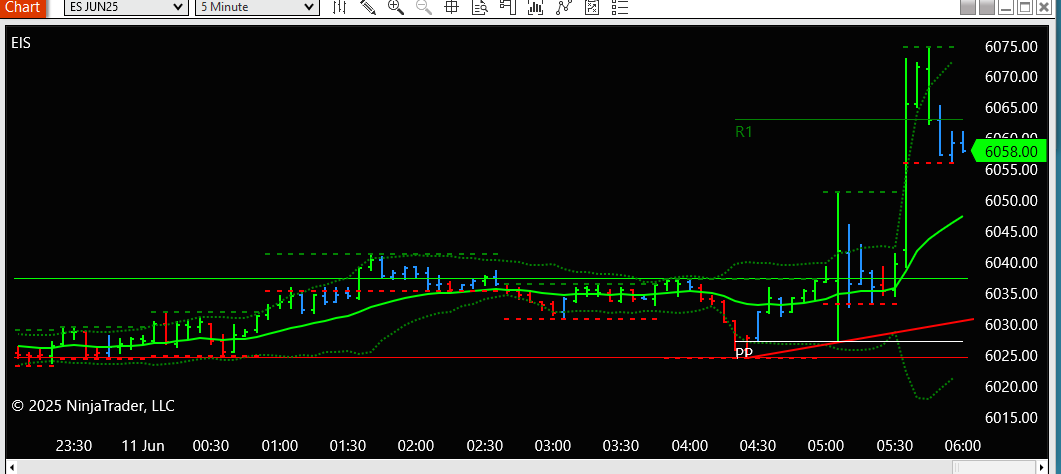Click the red rising trend line
1061x474 pixels.
tap(859, 337)
